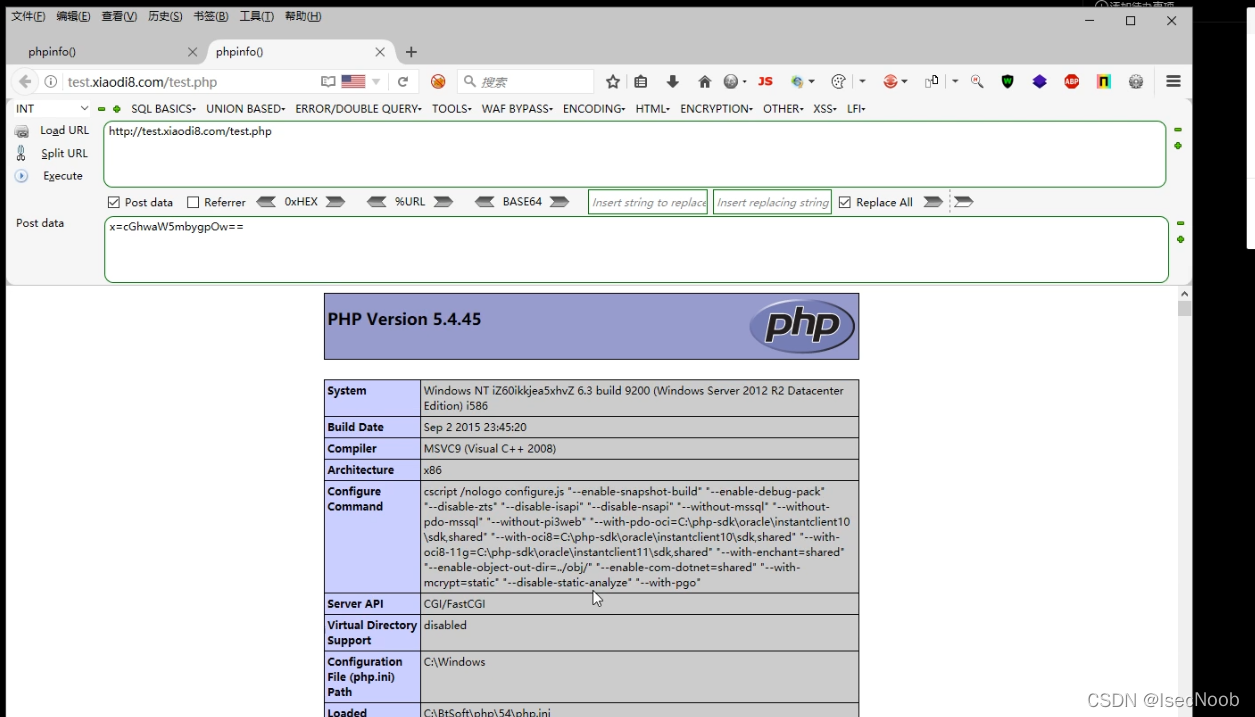Open the Adblock Plus ABP icon
Viewport: 1255px width, 717px height.
point(1071,82)
